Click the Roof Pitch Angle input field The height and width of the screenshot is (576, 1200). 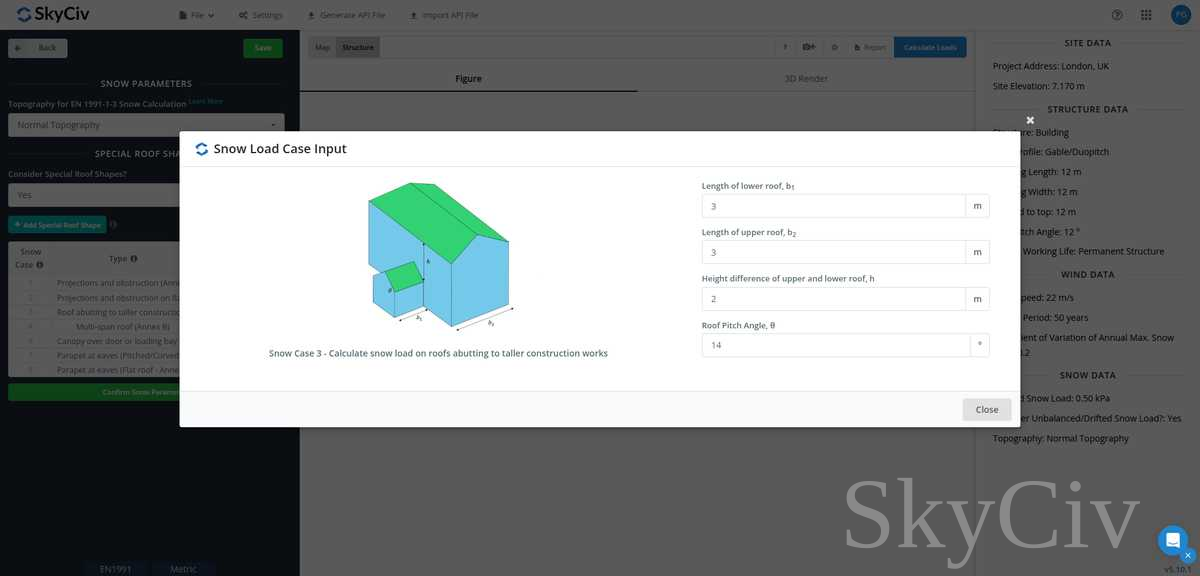833,345
